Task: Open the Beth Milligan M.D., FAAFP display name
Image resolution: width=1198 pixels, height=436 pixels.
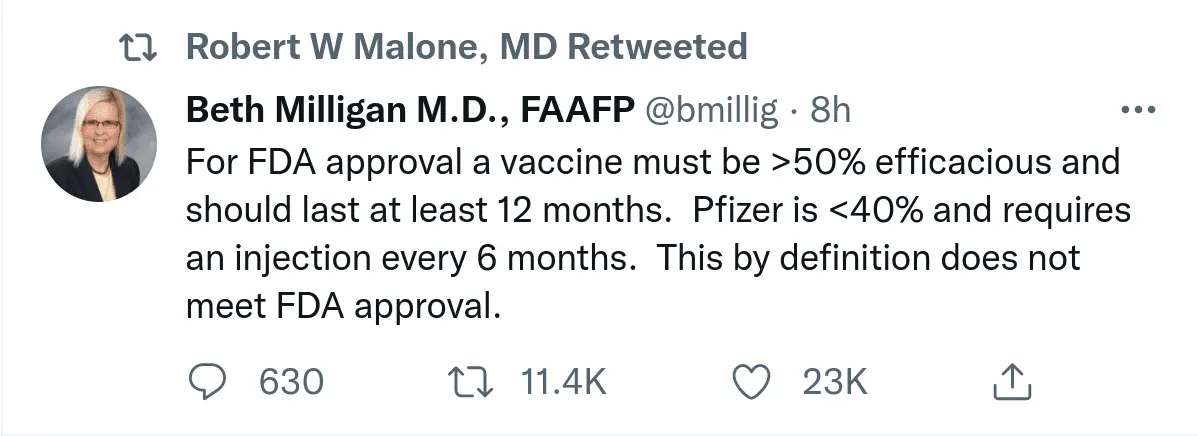Action: pos(411,111)
